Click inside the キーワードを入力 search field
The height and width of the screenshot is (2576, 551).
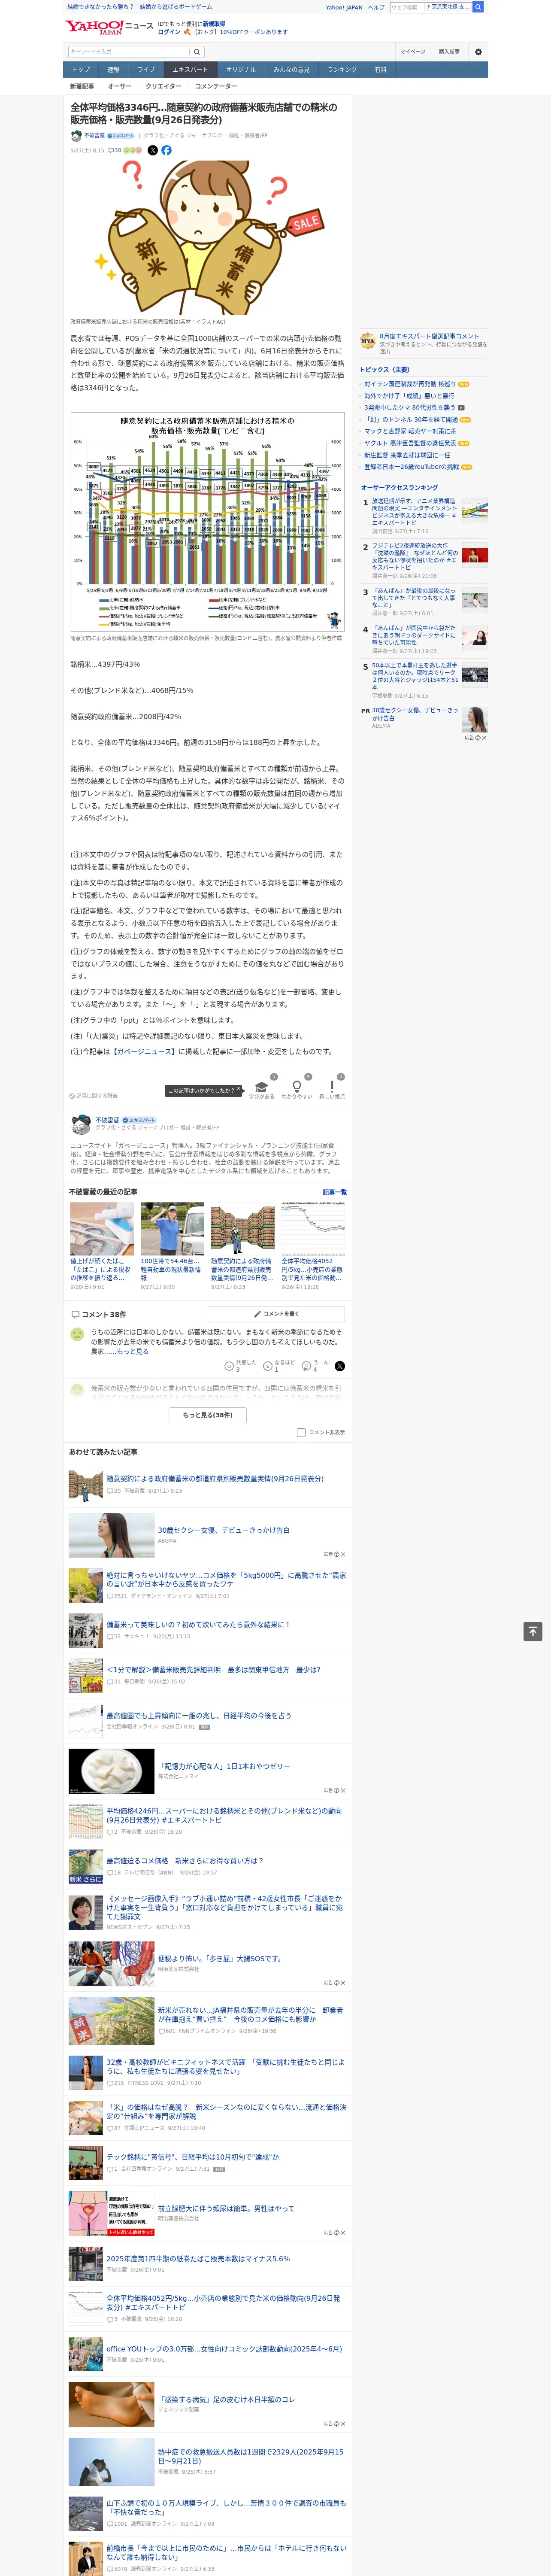click(x=128, y=52)
